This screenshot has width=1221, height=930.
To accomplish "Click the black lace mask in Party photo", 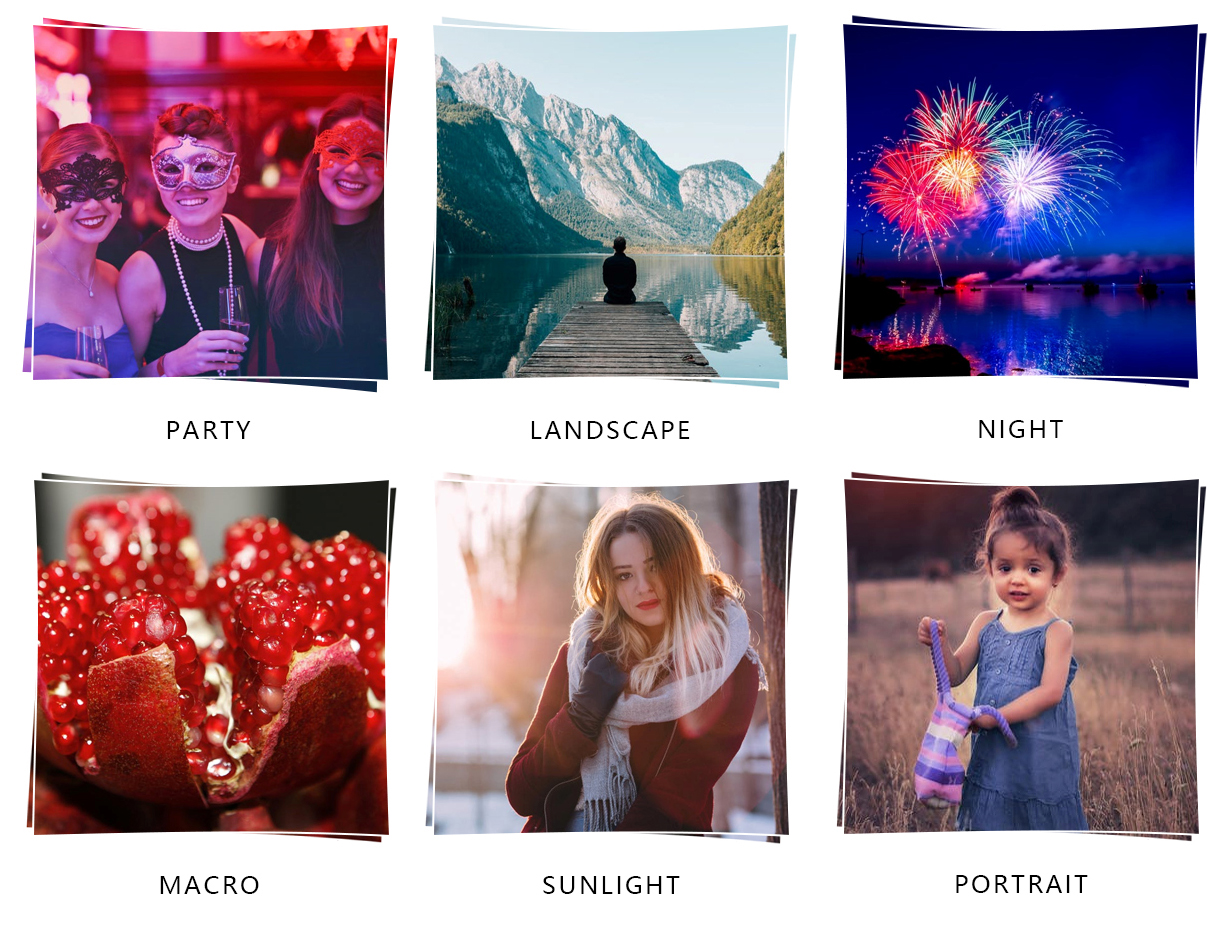I will (82, 182).
